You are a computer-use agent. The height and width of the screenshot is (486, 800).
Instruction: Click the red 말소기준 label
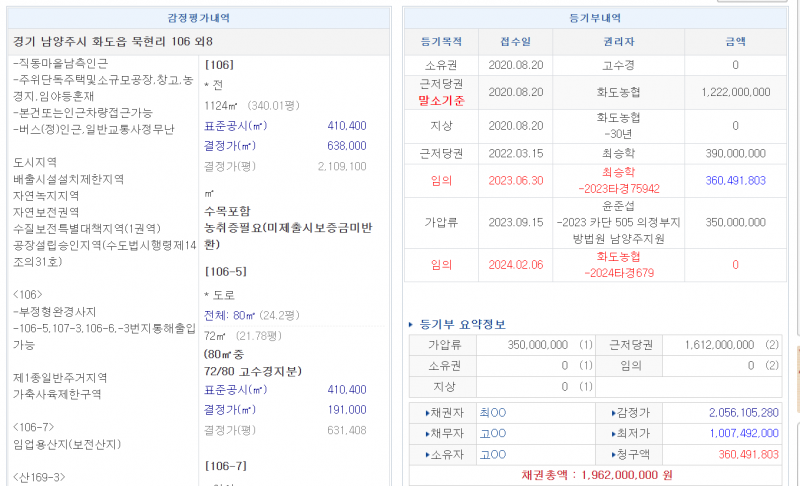click(441, 100)
